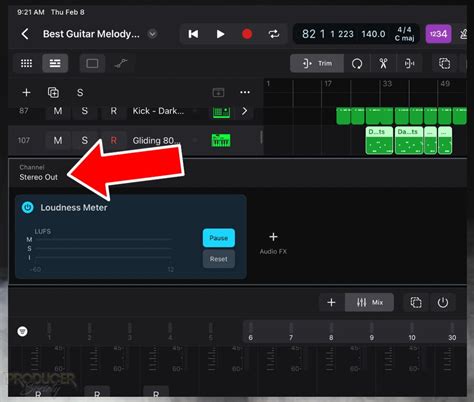Viewport: 474px width, 402px height.
Task: Toggle global solo S in track header
Action: pyautogui.click(x=80, y=92)
